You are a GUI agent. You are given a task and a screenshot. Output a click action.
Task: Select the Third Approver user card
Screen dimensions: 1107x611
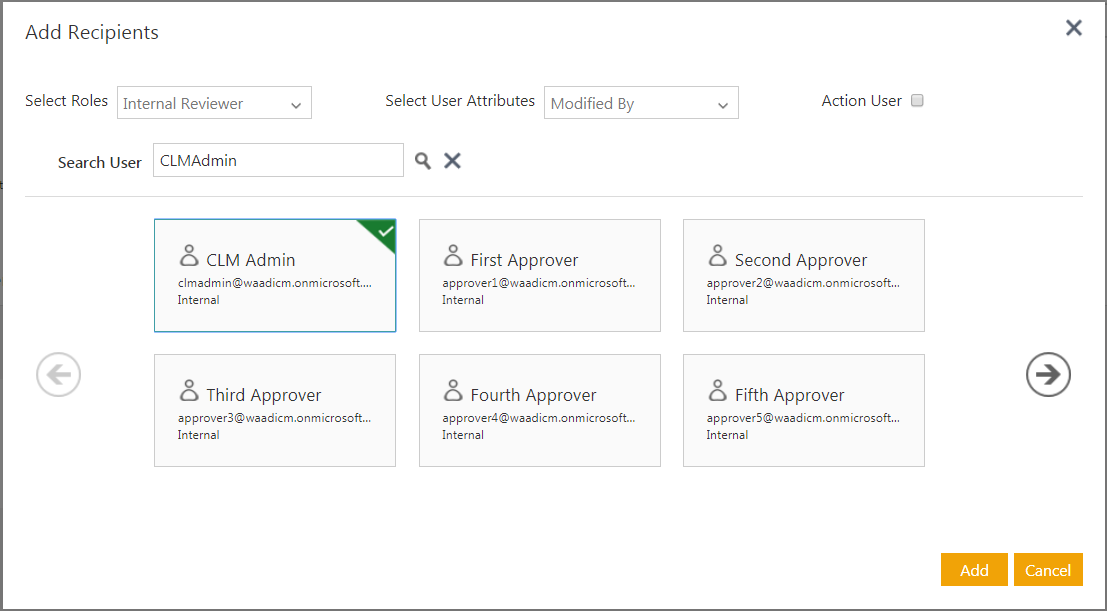tap(275, 411)
